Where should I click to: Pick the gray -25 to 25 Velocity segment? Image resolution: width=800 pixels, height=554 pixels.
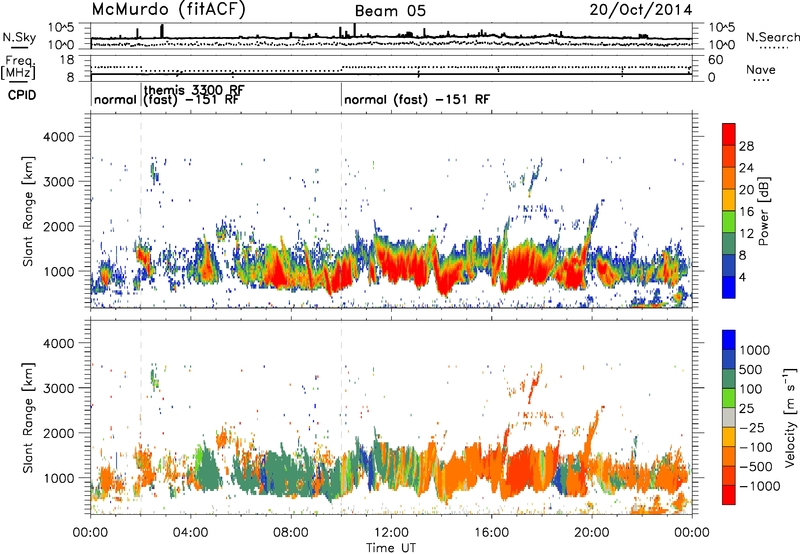tap(729, 417)
